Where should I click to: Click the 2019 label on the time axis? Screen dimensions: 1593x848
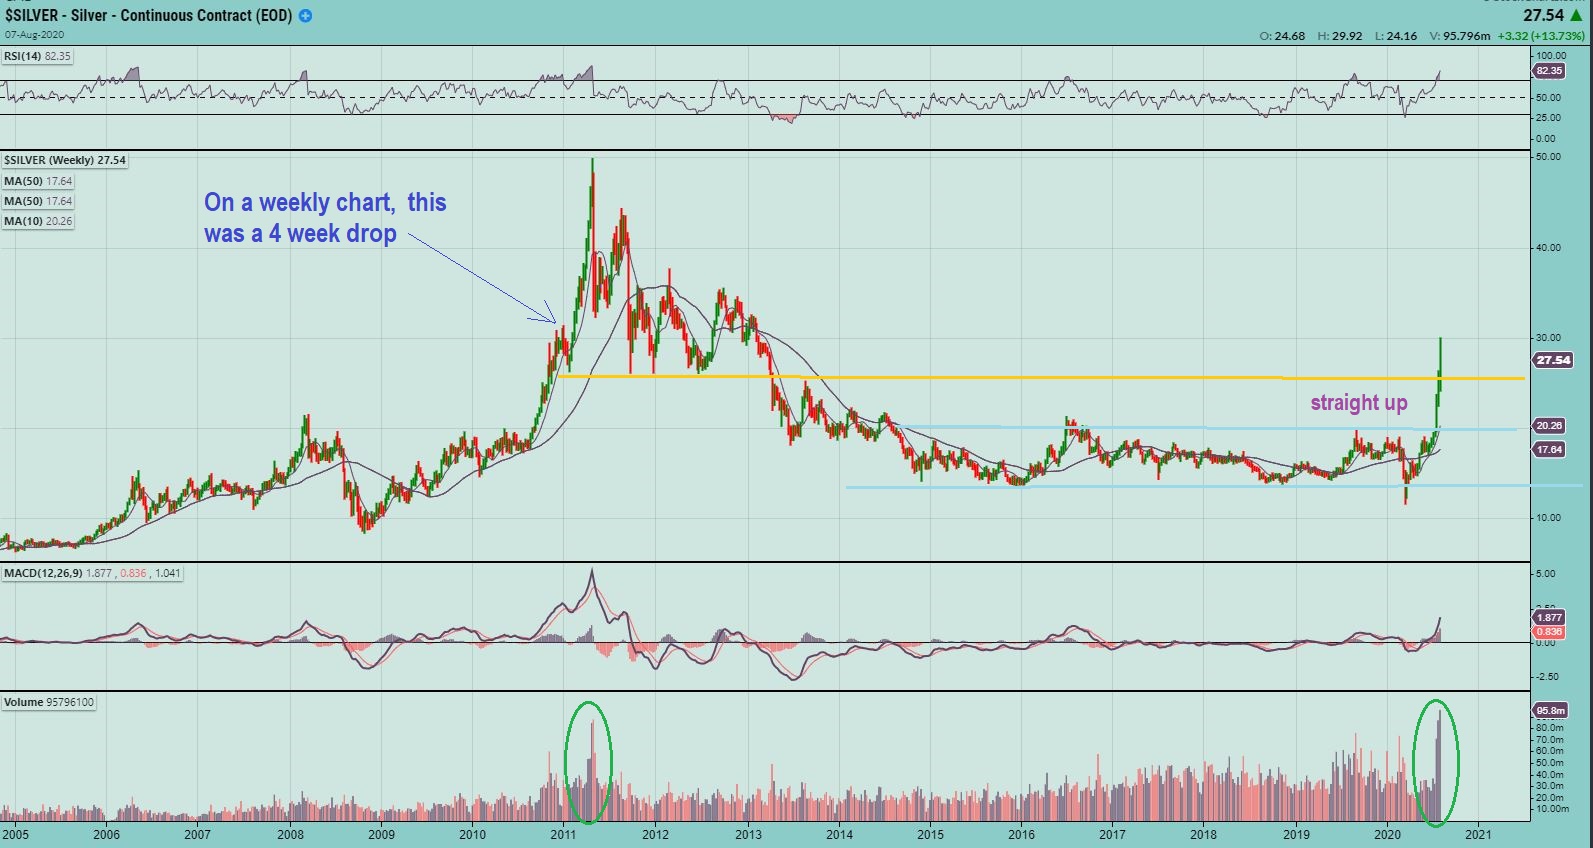tap(1296, 835)
